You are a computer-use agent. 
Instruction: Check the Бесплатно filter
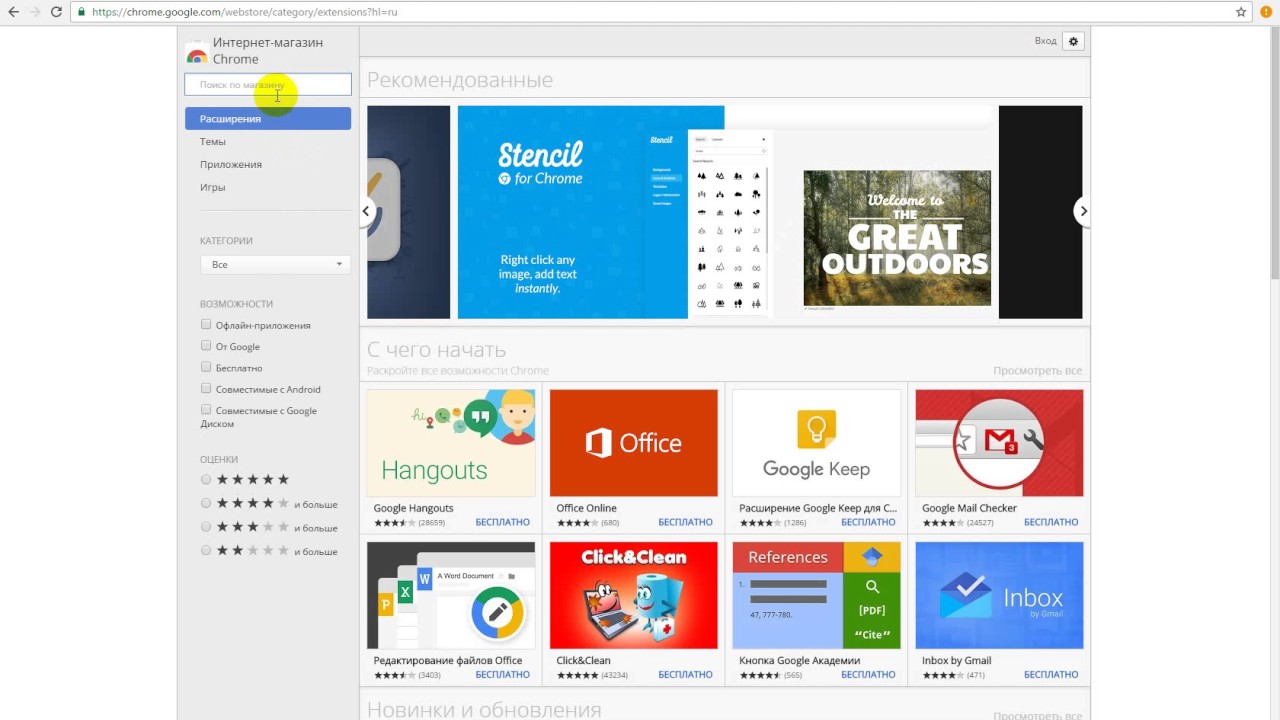206,367
